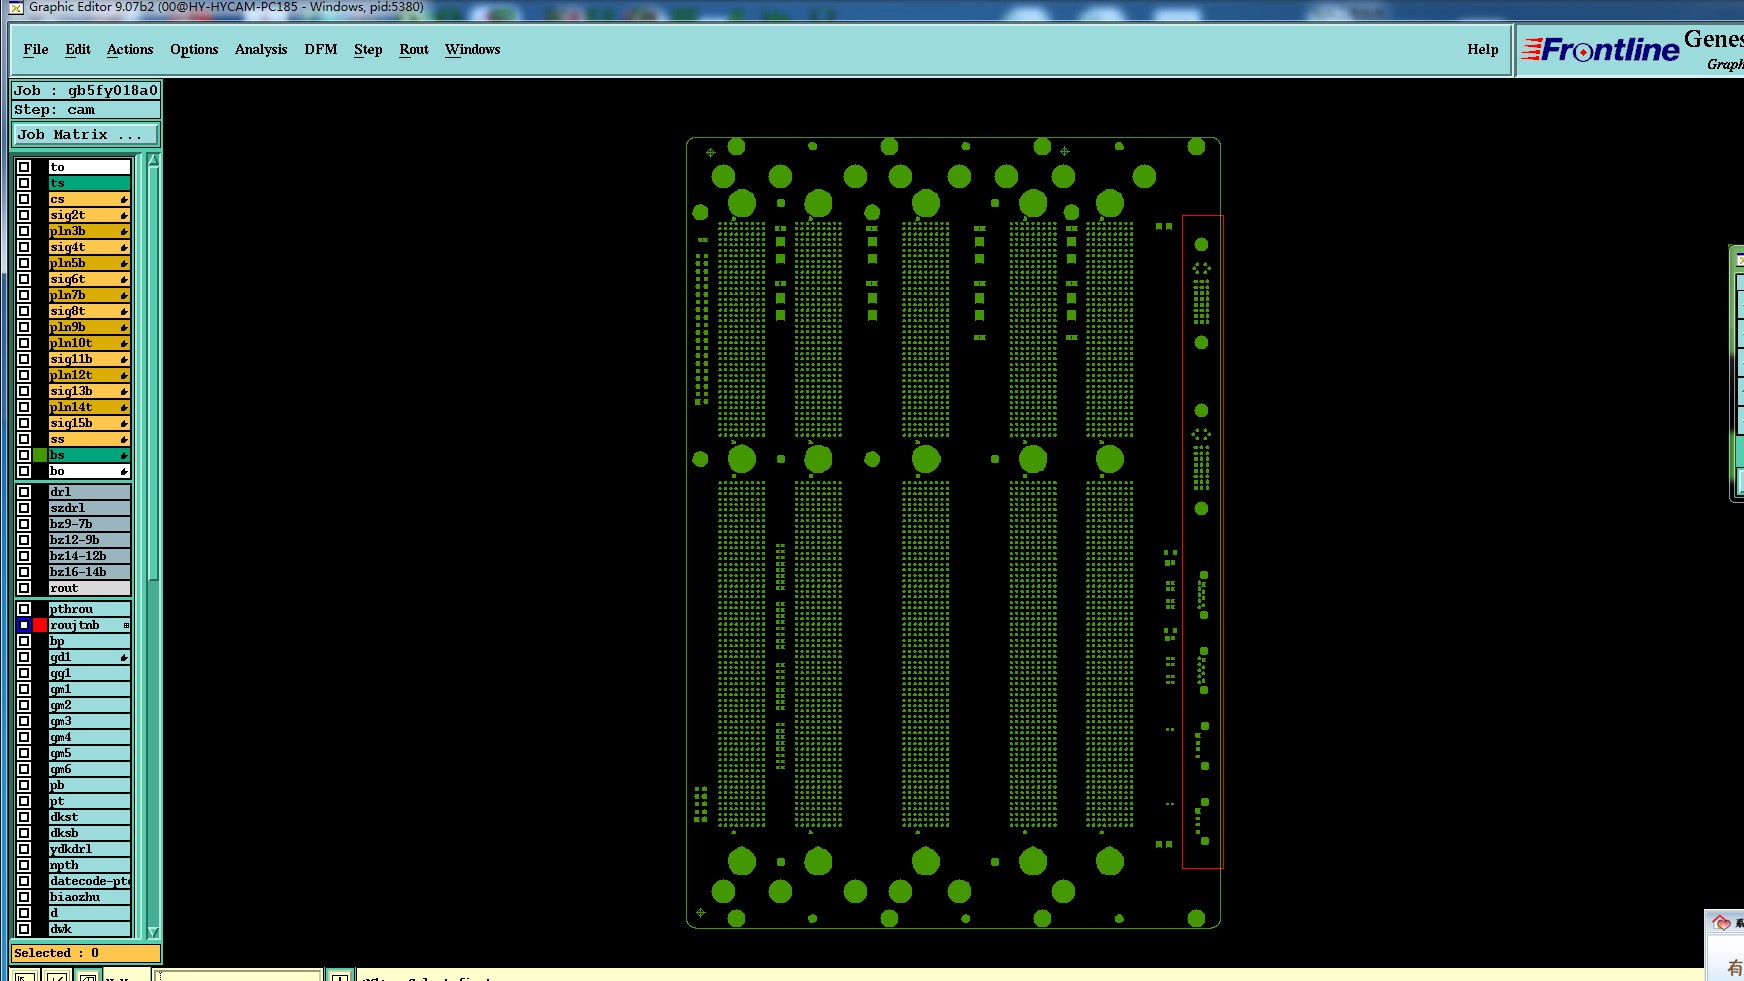Click the small grid icon on roujtnb layer
Viewport: 1744px width, 981px height.
coord(126,625)
